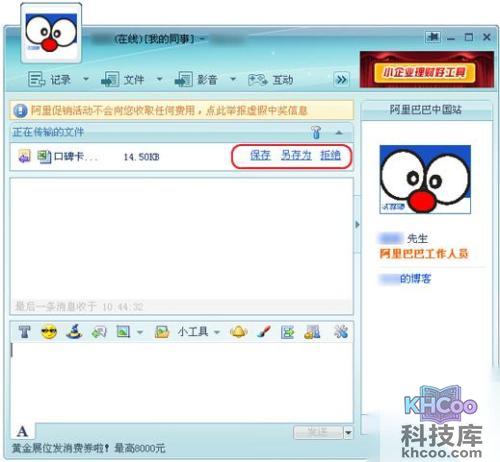Click the 影音 video and audio button

click(196, 80)
